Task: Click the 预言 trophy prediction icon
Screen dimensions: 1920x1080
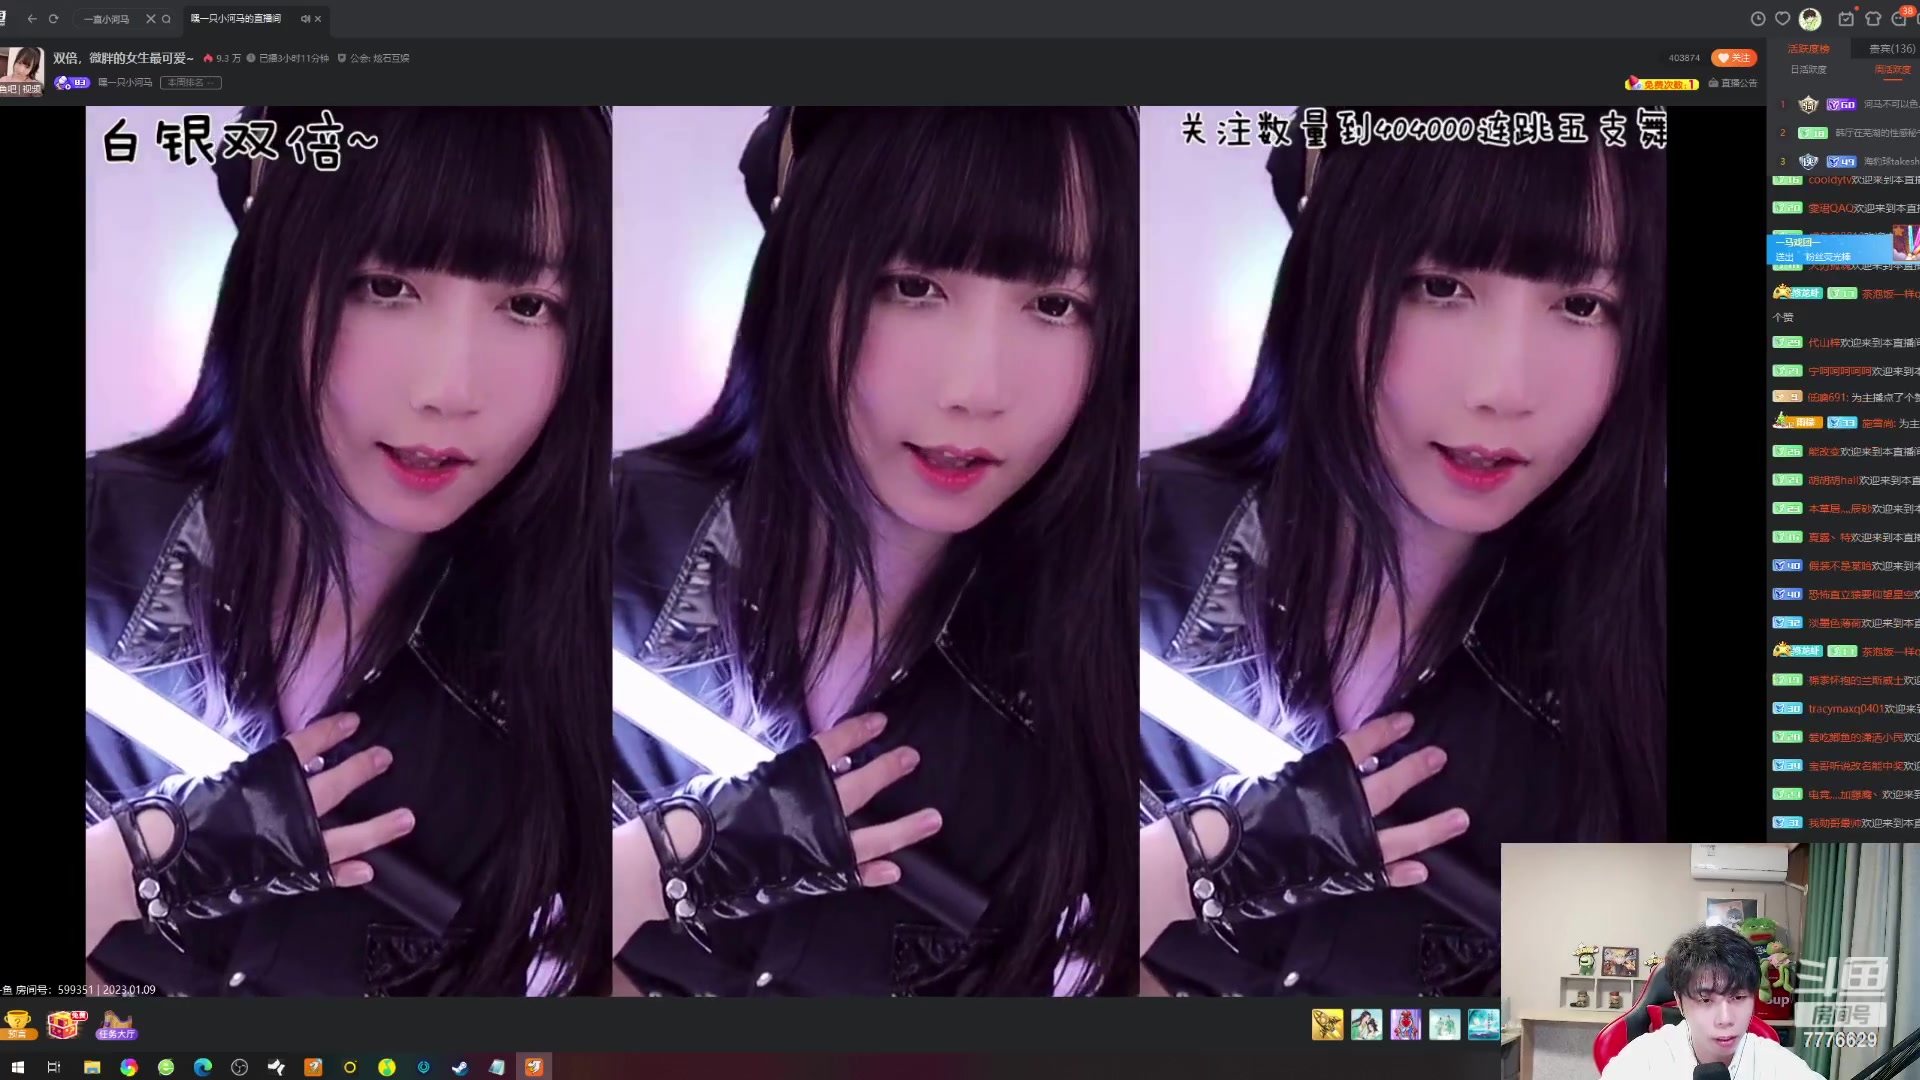Action: pos(18,1025)
